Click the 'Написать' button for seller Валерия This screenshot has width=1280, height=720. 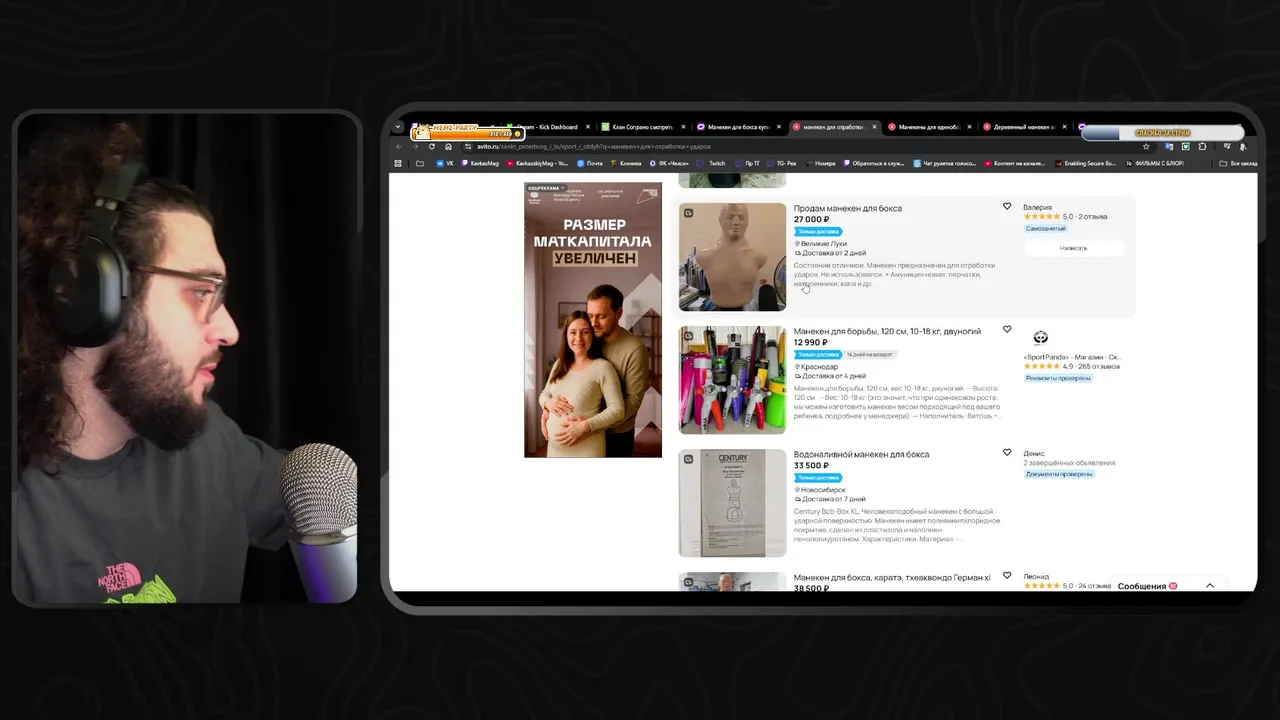[1073, 247]
